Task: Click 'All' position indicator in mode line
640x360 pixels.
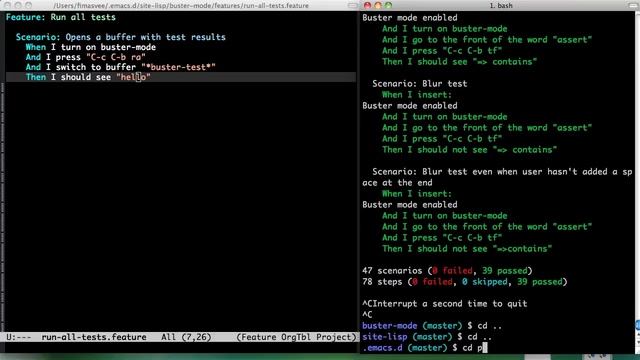Action: (x=168, y=337)
